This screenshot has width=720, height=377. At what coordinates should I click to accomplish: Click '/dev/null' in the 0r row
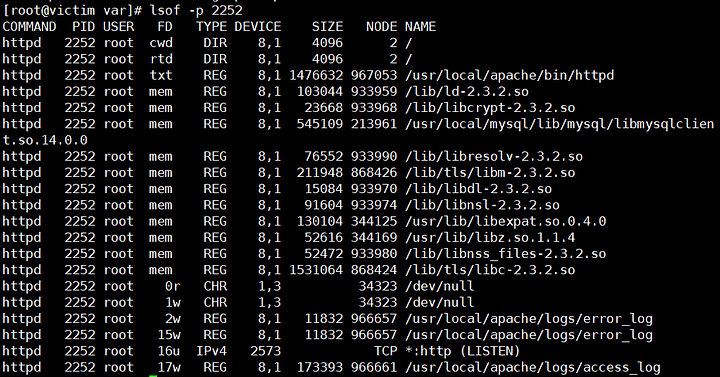(439, 287)
